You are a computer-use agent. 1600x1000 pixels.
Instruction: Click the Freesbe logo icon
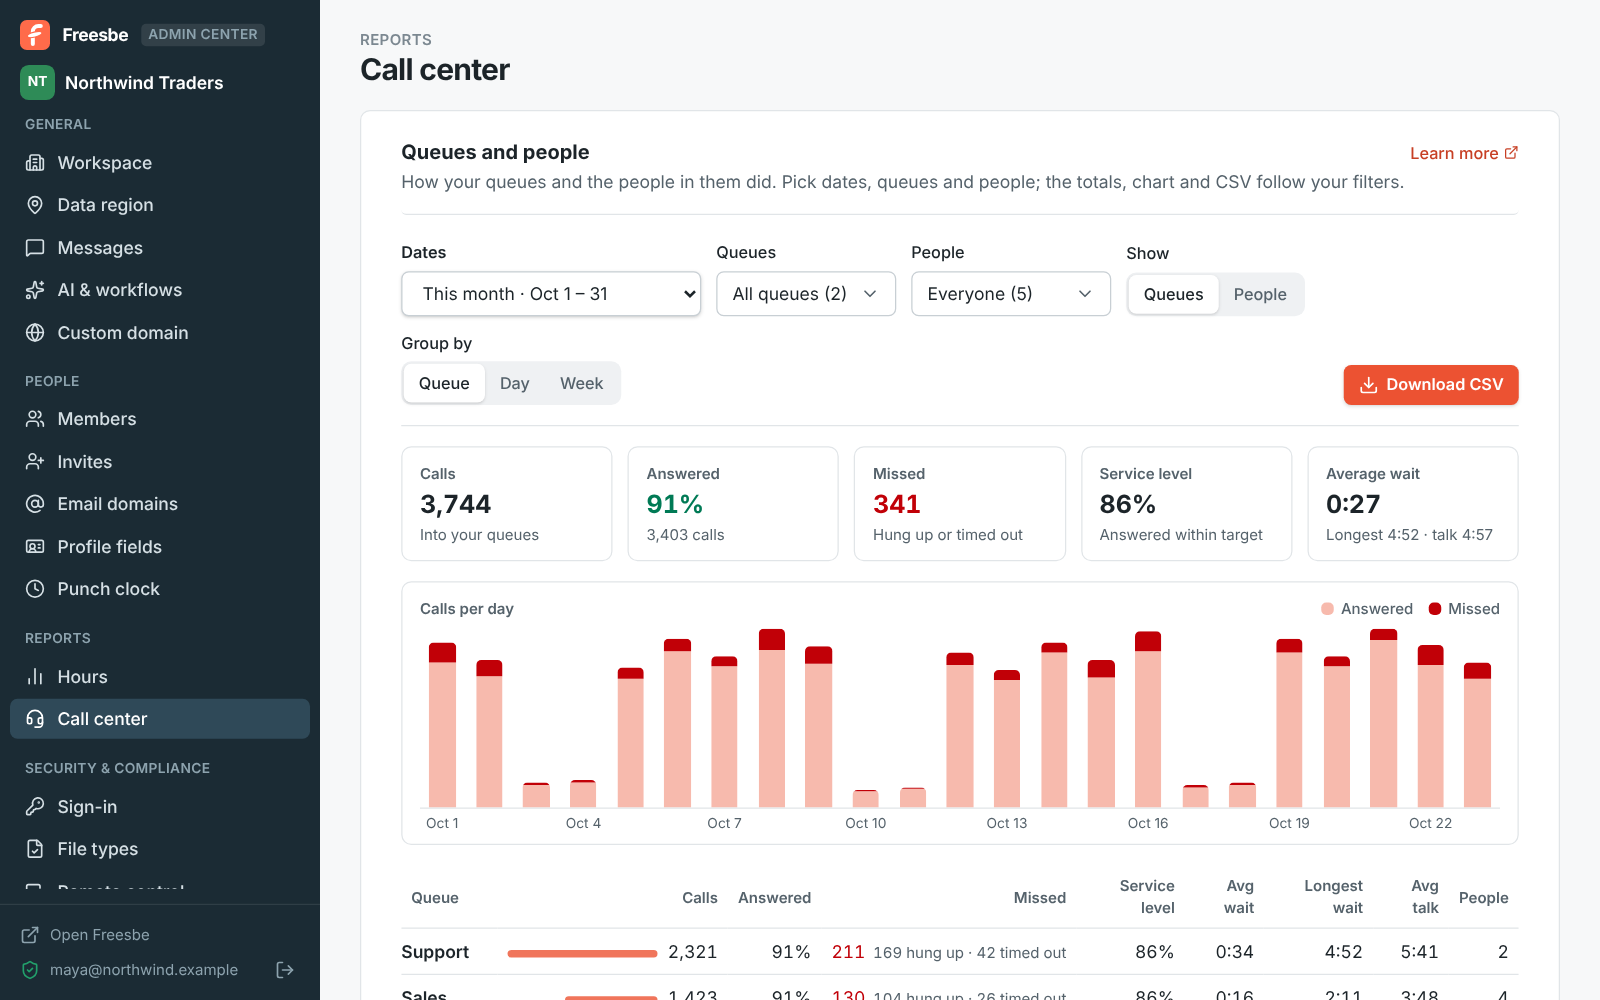[35, 35]
